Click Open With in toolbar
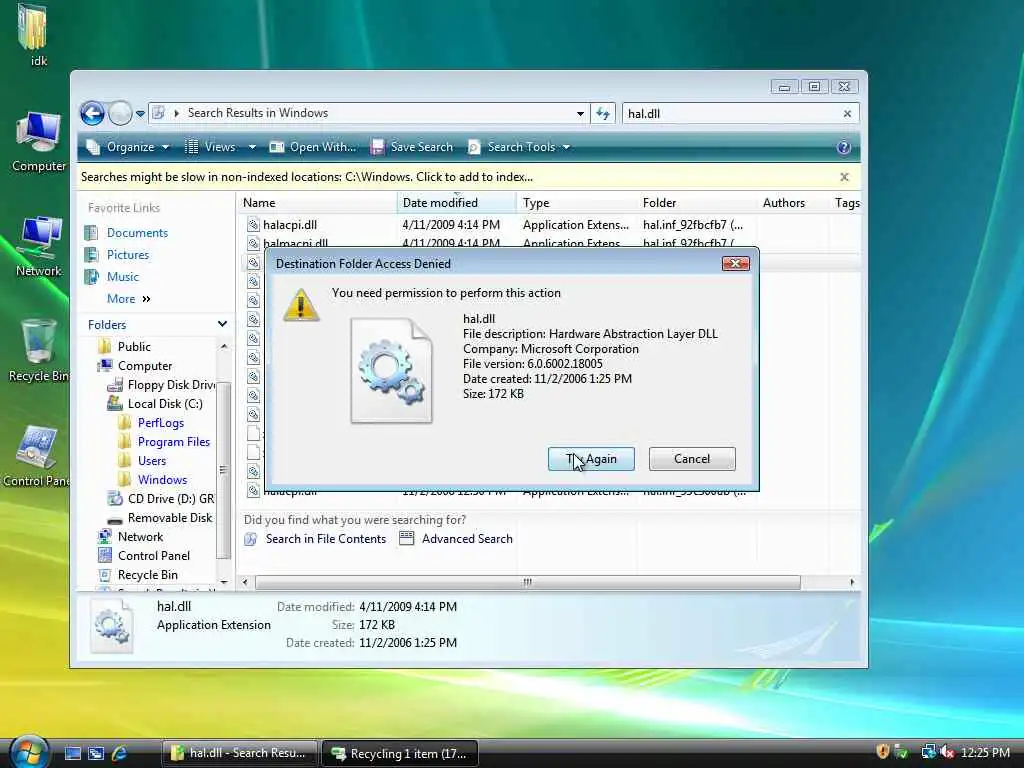 coord(313,147)
